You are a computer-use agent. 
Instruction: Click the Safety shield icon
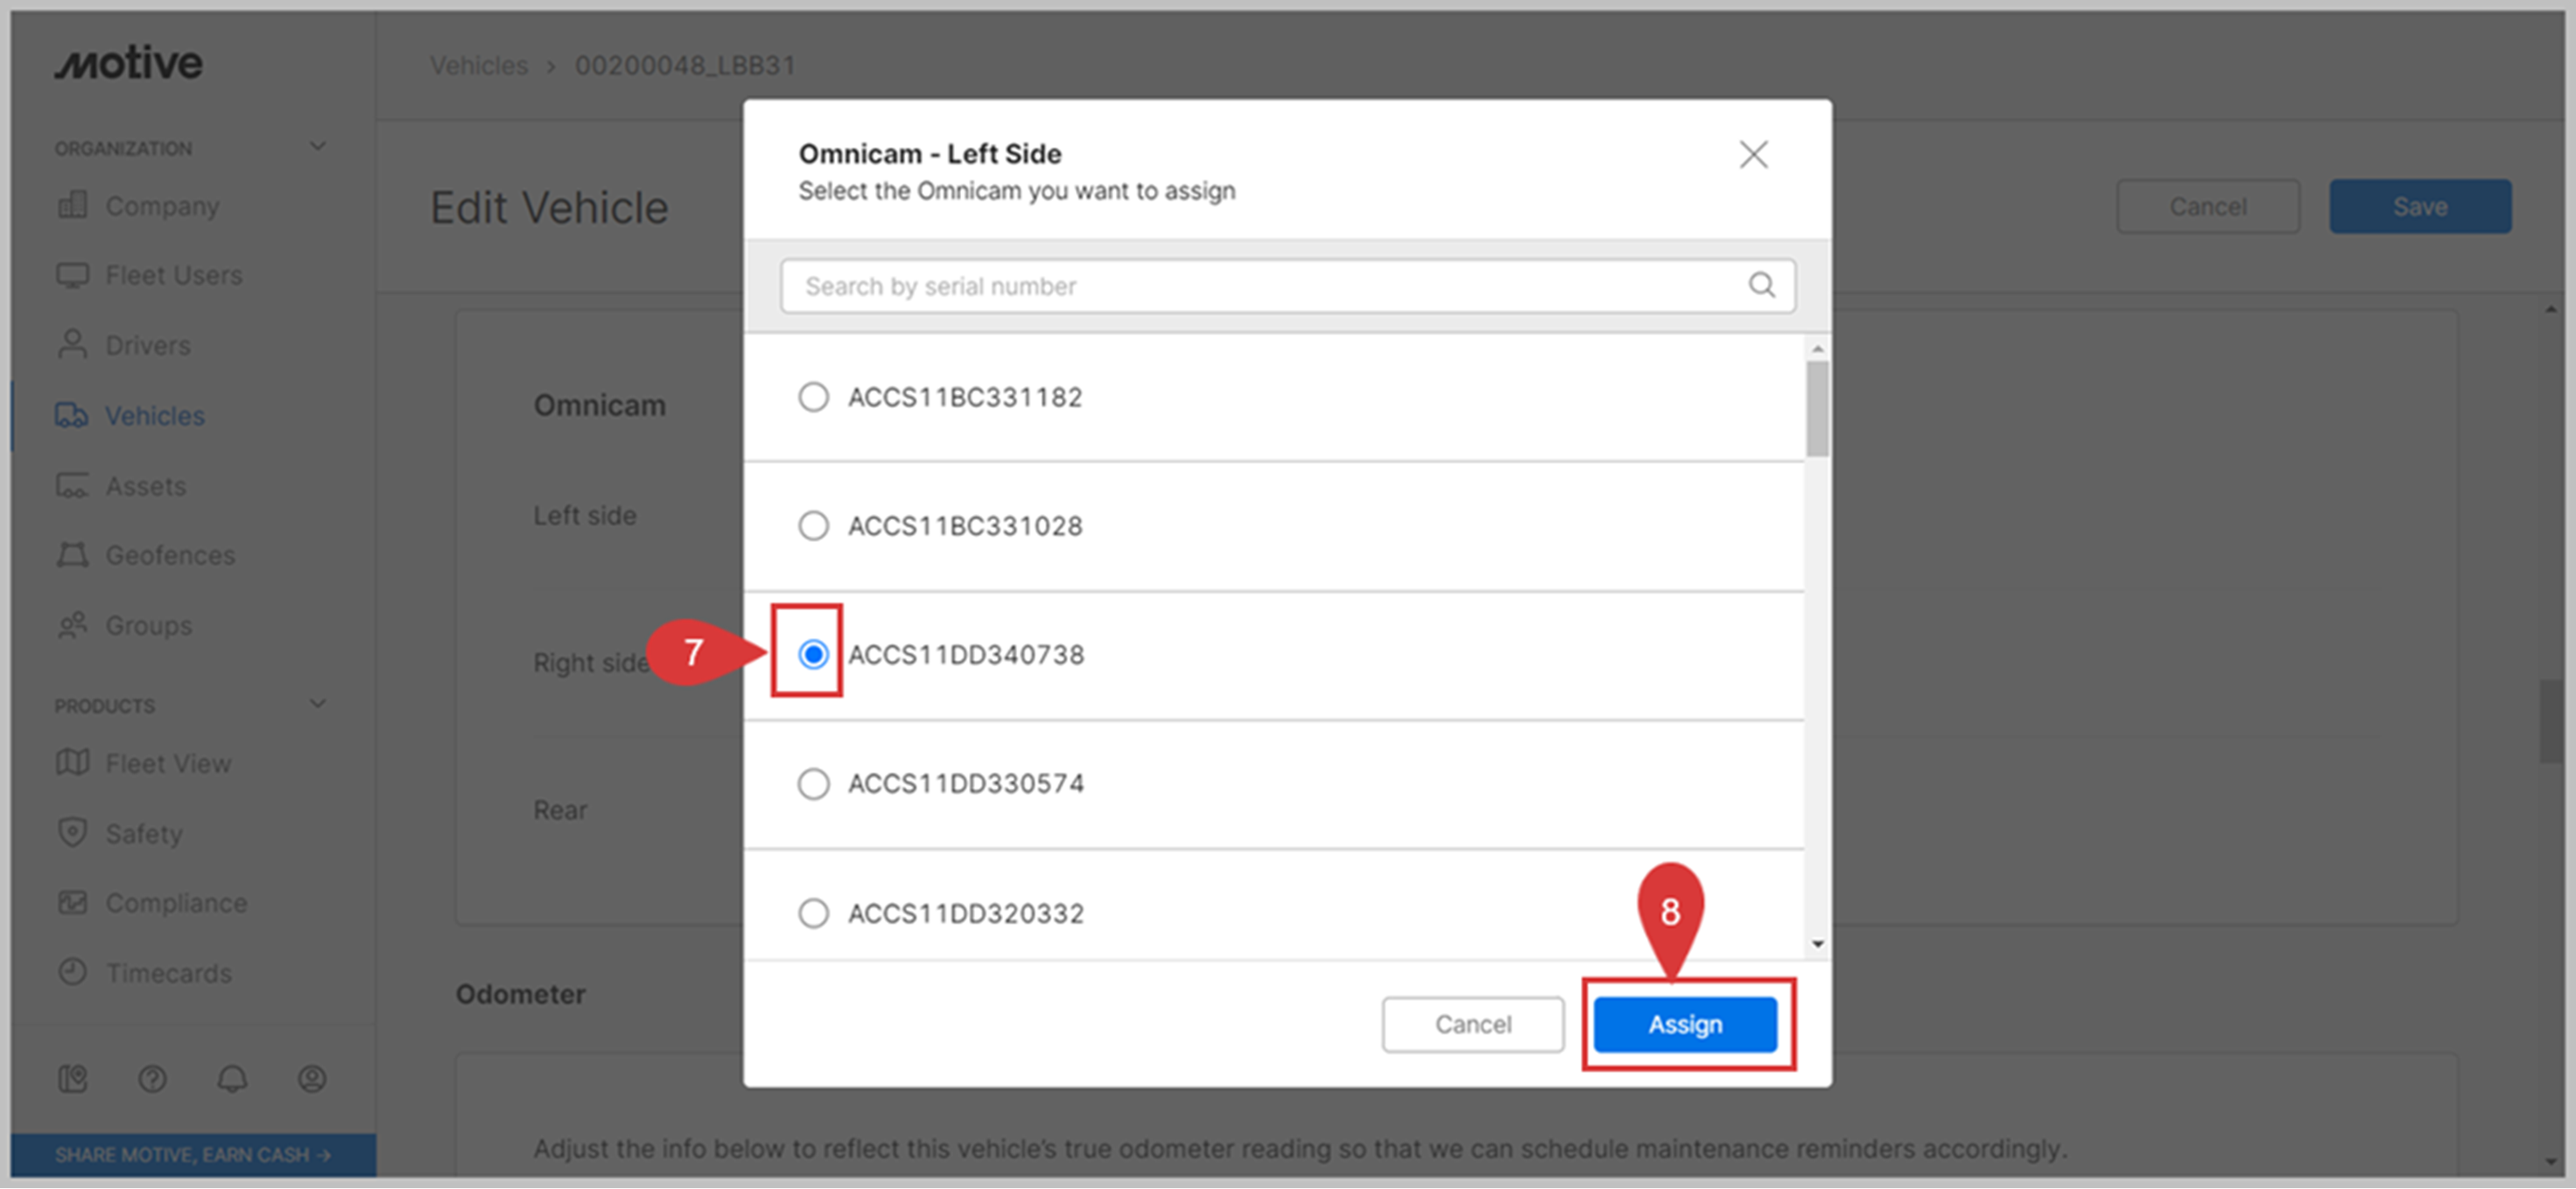click(x=72, y=832)
